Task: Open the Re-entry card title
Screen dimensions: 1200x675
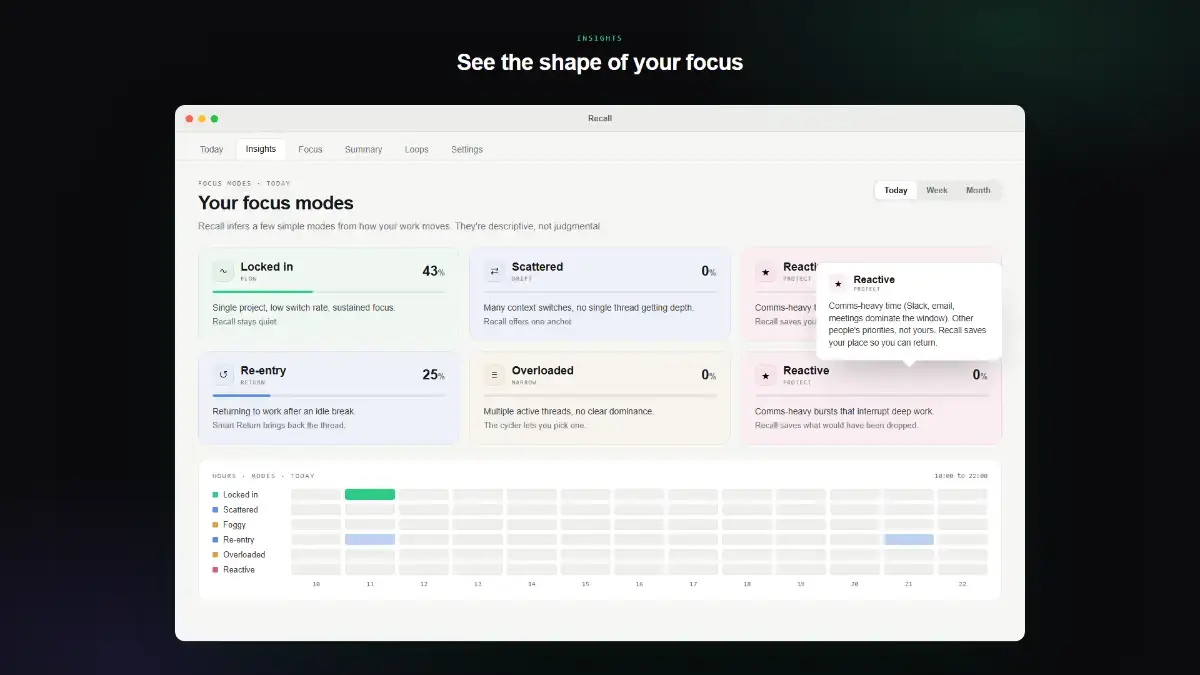Action: 263,370
